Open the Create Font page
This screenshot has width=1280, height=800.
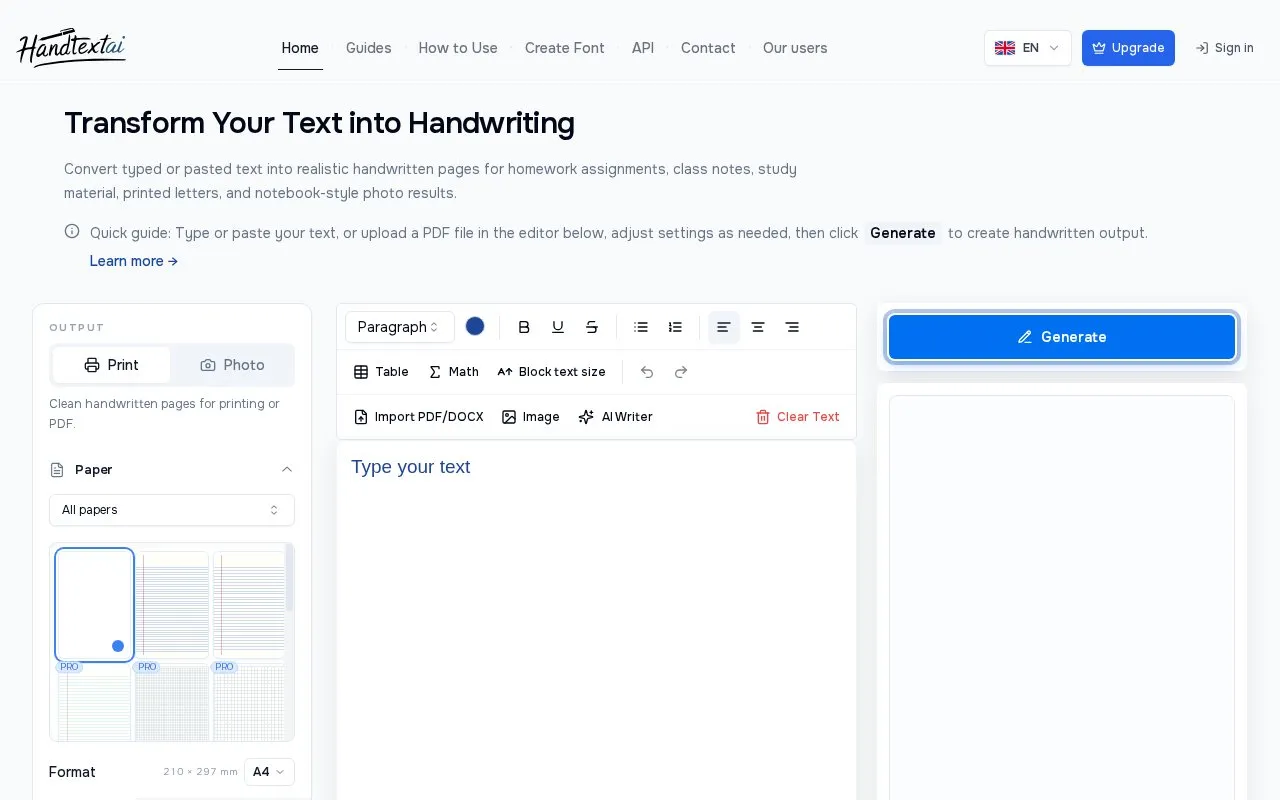(x=565, y=48)
